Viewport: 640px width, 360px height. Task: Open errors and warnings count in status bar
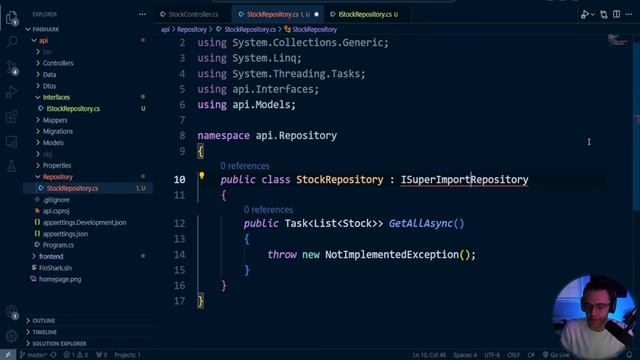pyautogui.click(x=76, y=355)
